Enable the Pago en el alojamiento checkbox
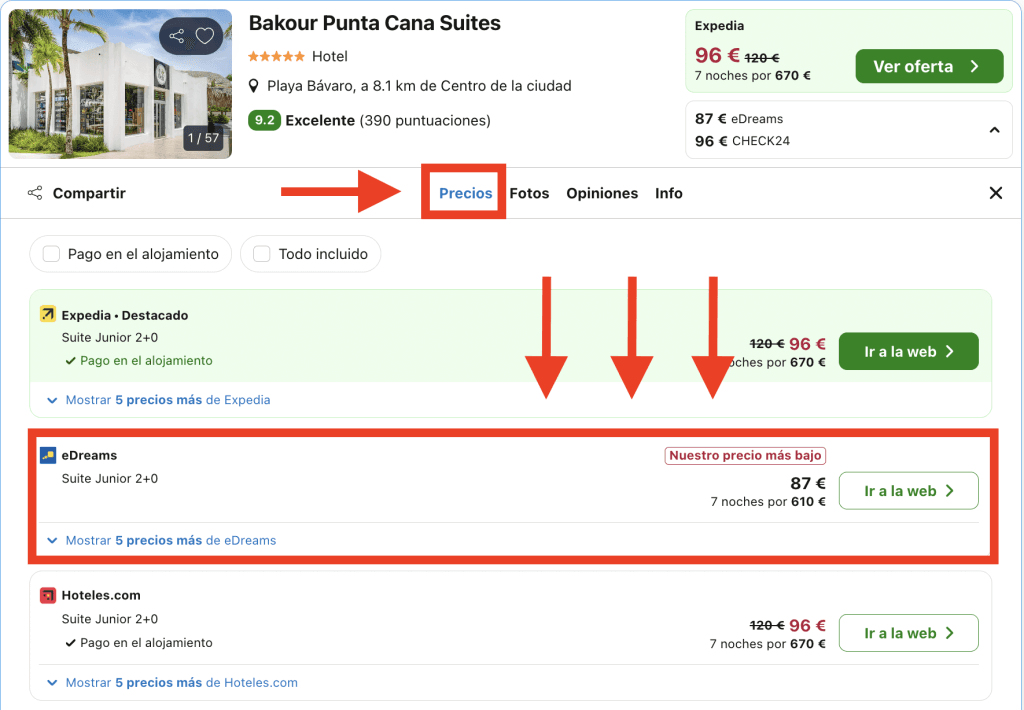 click(x=51, y=254)
